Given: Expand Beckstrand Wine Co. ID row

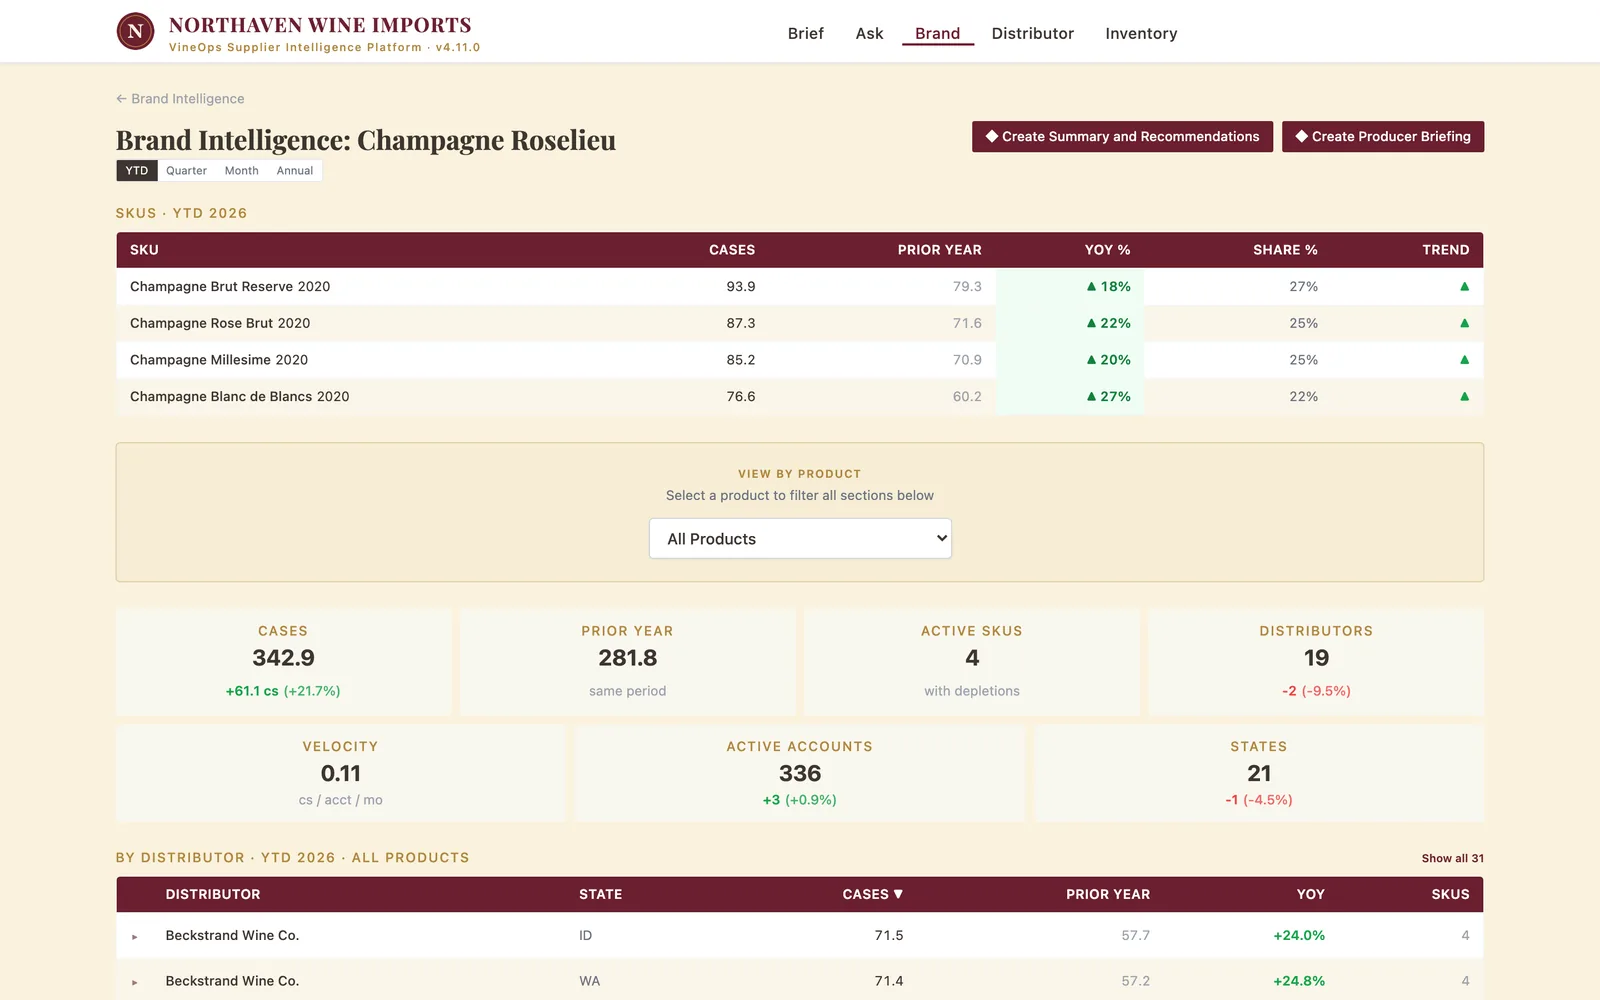Looking at the screenshot, I should click(x=135, y=937).
